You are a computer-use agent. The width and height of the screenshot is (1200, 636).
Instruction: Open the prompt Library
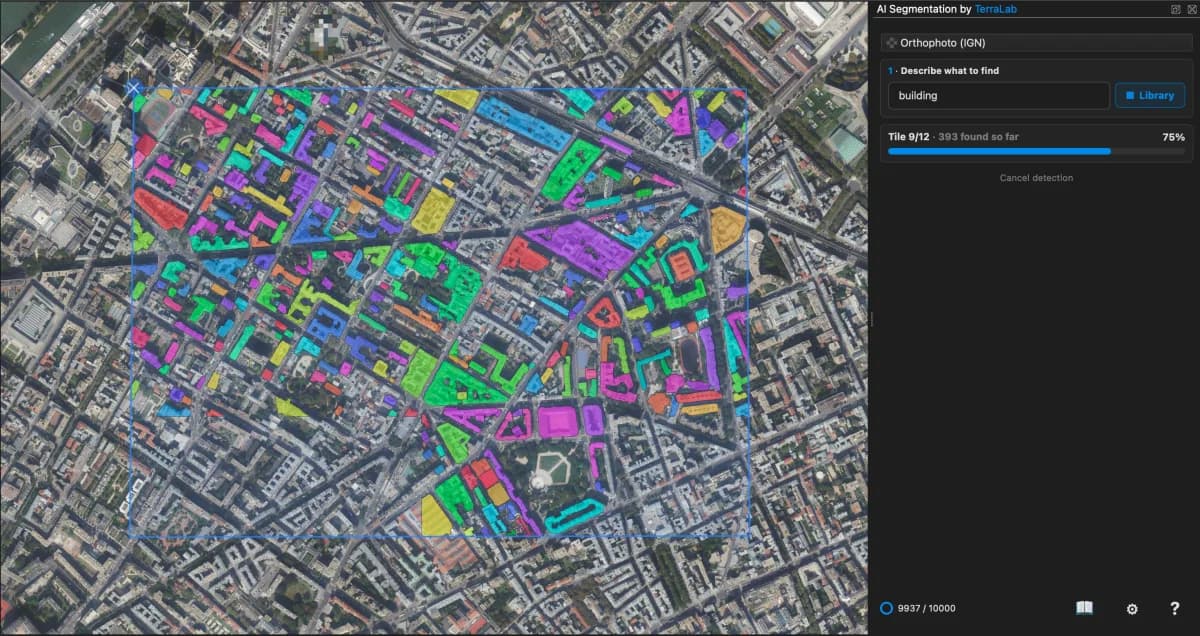click(1150, 96)
